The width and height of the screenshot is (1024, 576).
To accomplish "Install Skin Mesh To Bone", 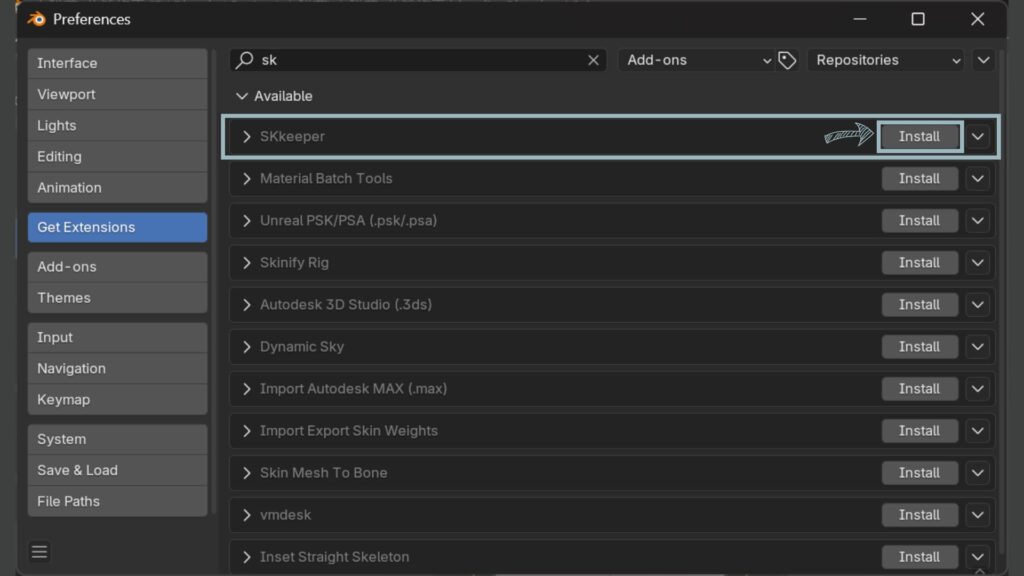I will point(920,473).
